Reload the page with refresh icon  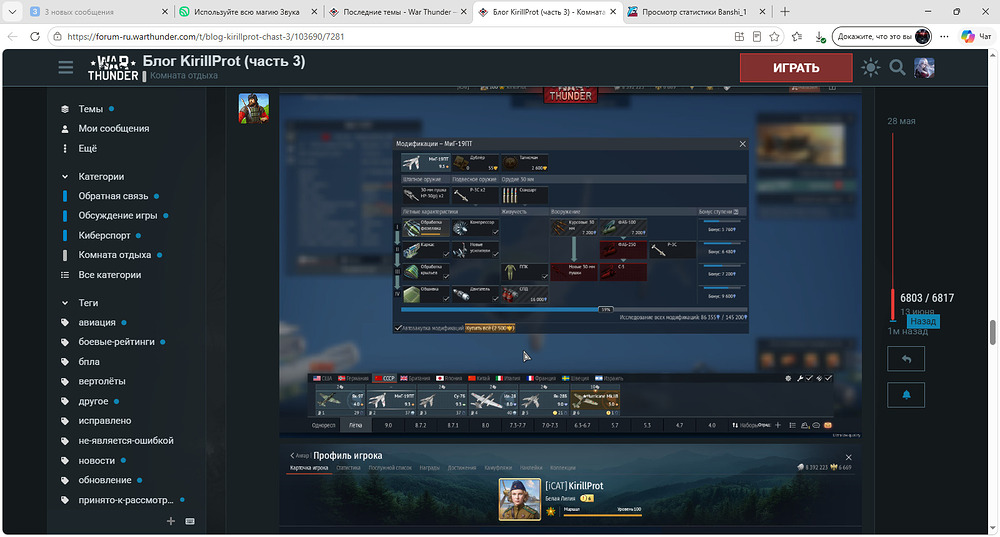pyautogui.click(x=34, y=36)
